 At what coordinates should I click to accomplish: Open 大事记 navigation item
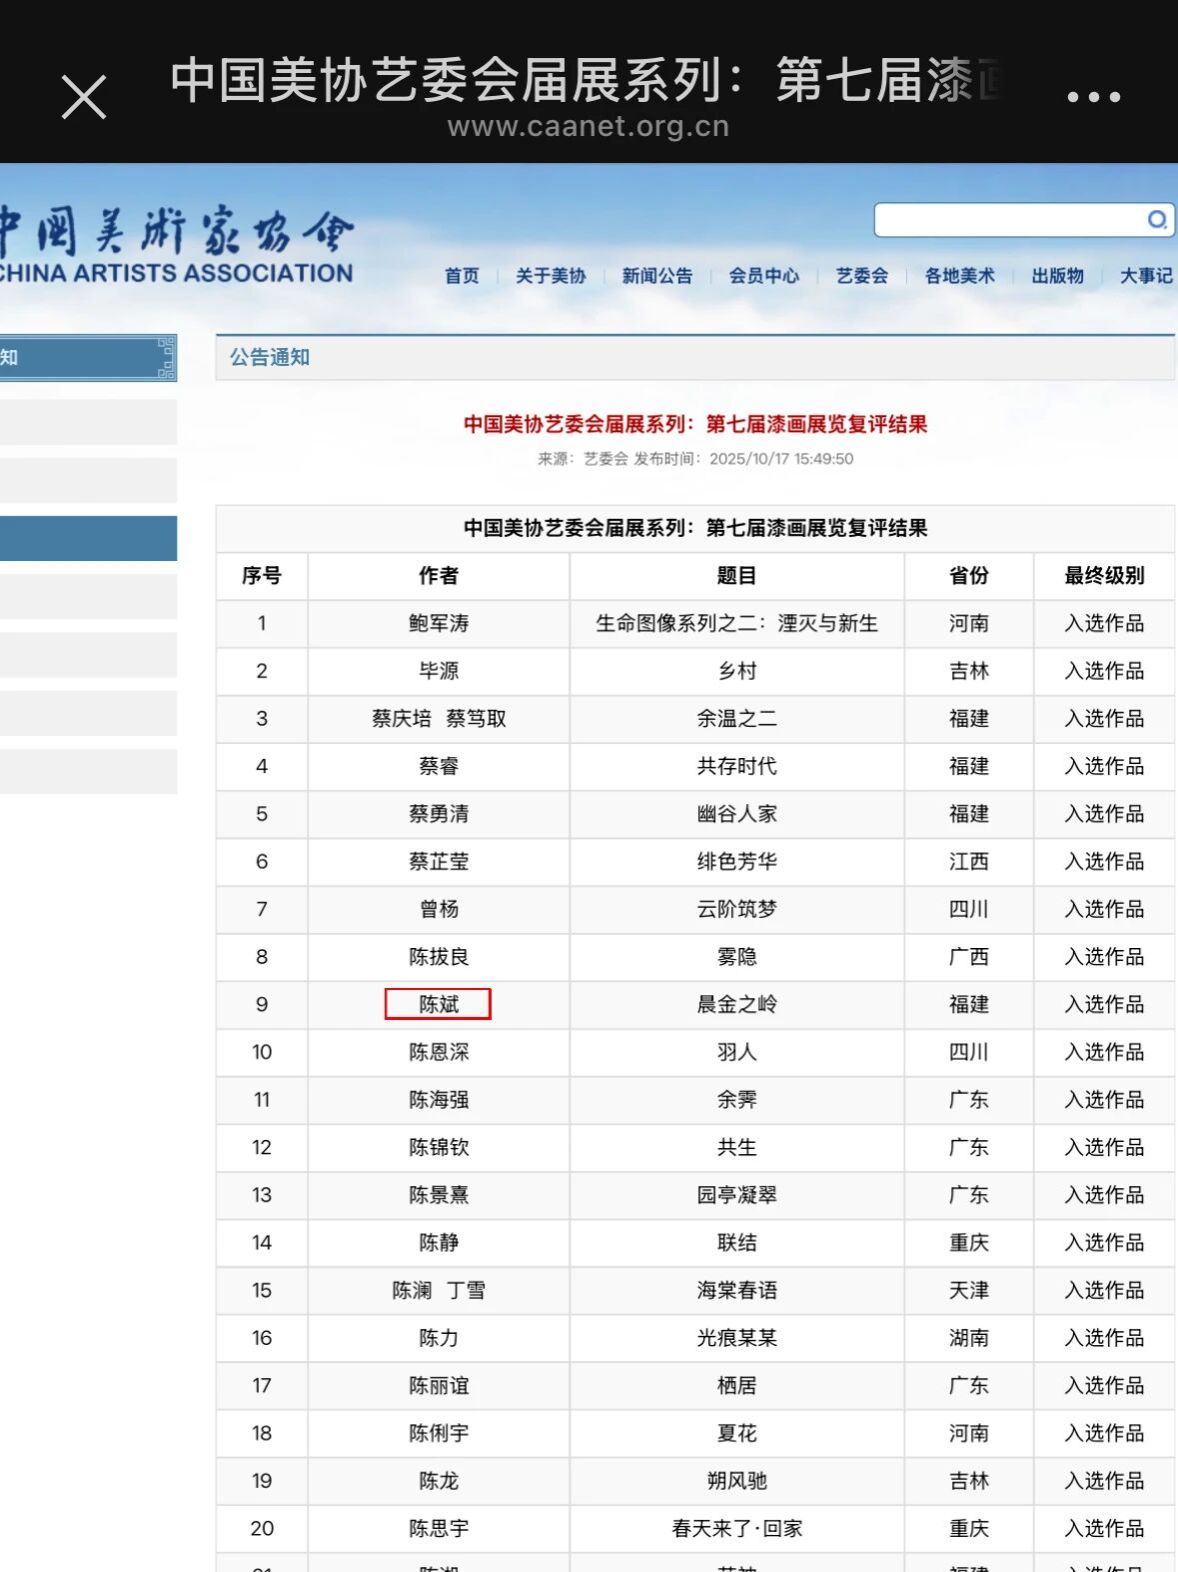(x=1146, y=276)
